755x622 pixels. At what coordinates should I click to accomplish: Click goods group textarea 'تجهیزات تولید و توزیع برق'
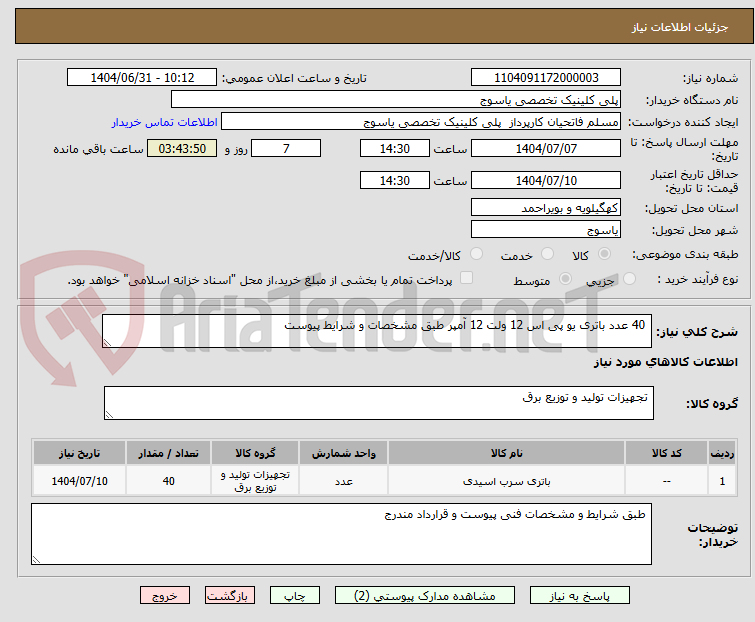click(378, 403)
